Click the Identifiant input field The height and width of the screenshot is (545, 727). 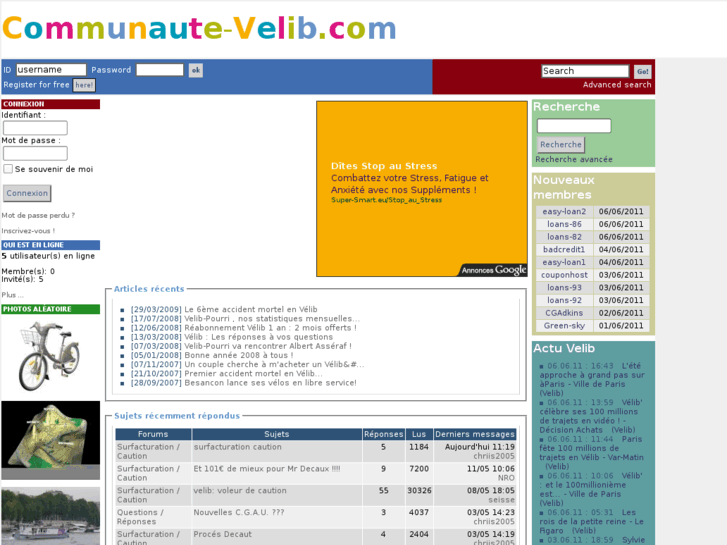35,128
